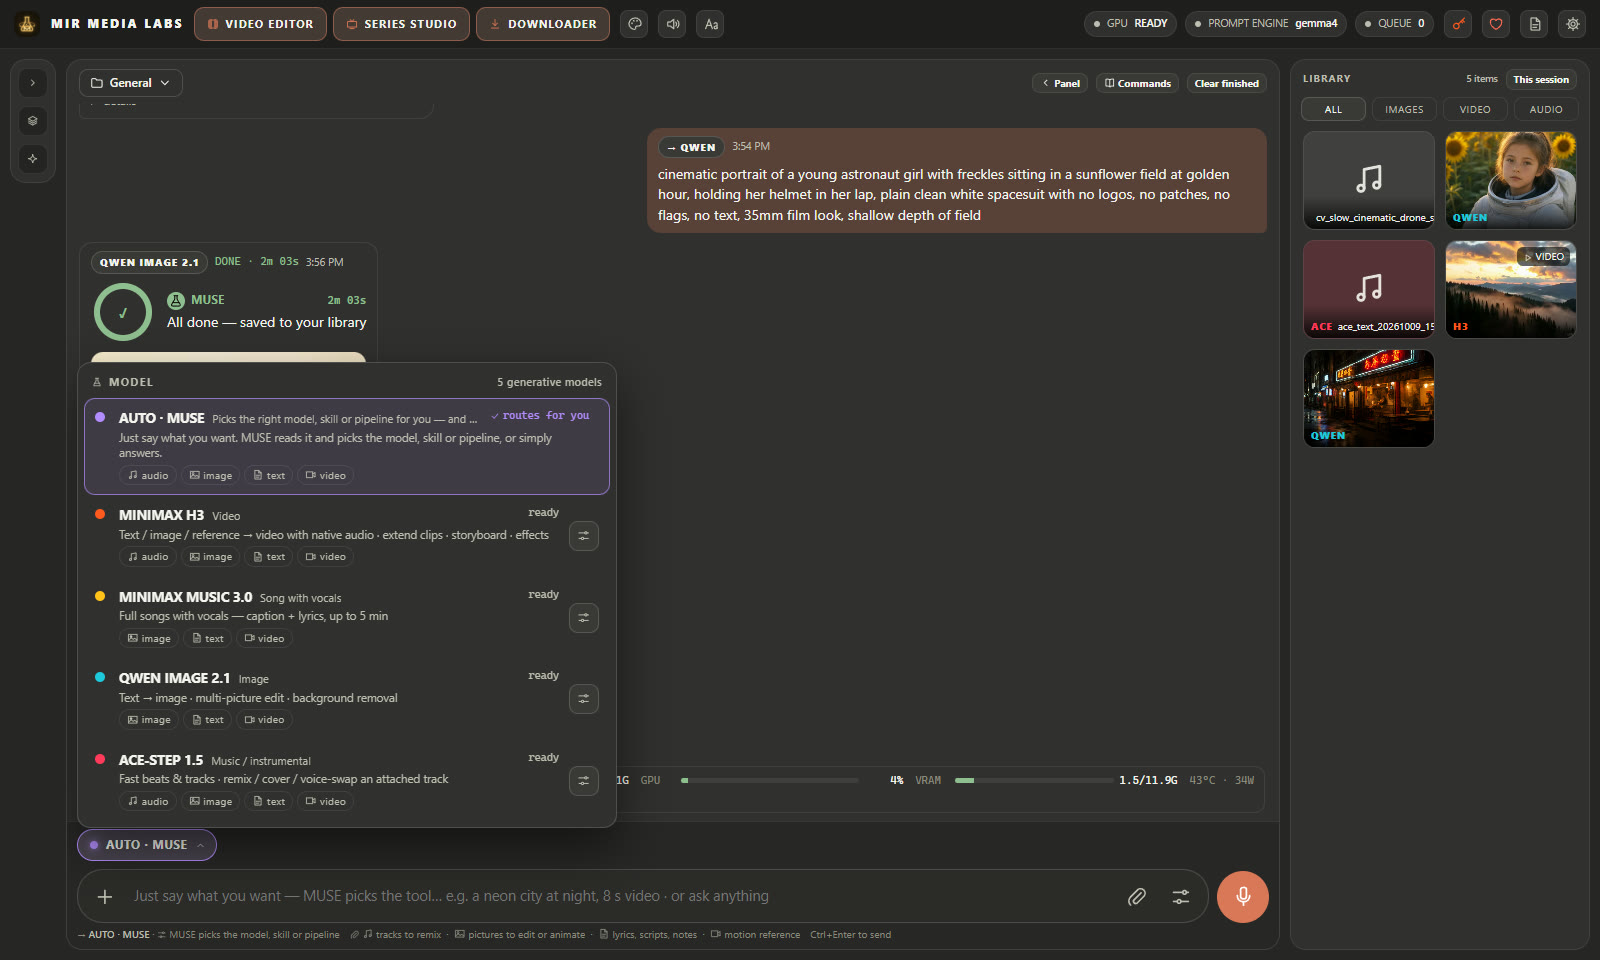
Task: Open the General folder dropdown
Action: [131, 83]
